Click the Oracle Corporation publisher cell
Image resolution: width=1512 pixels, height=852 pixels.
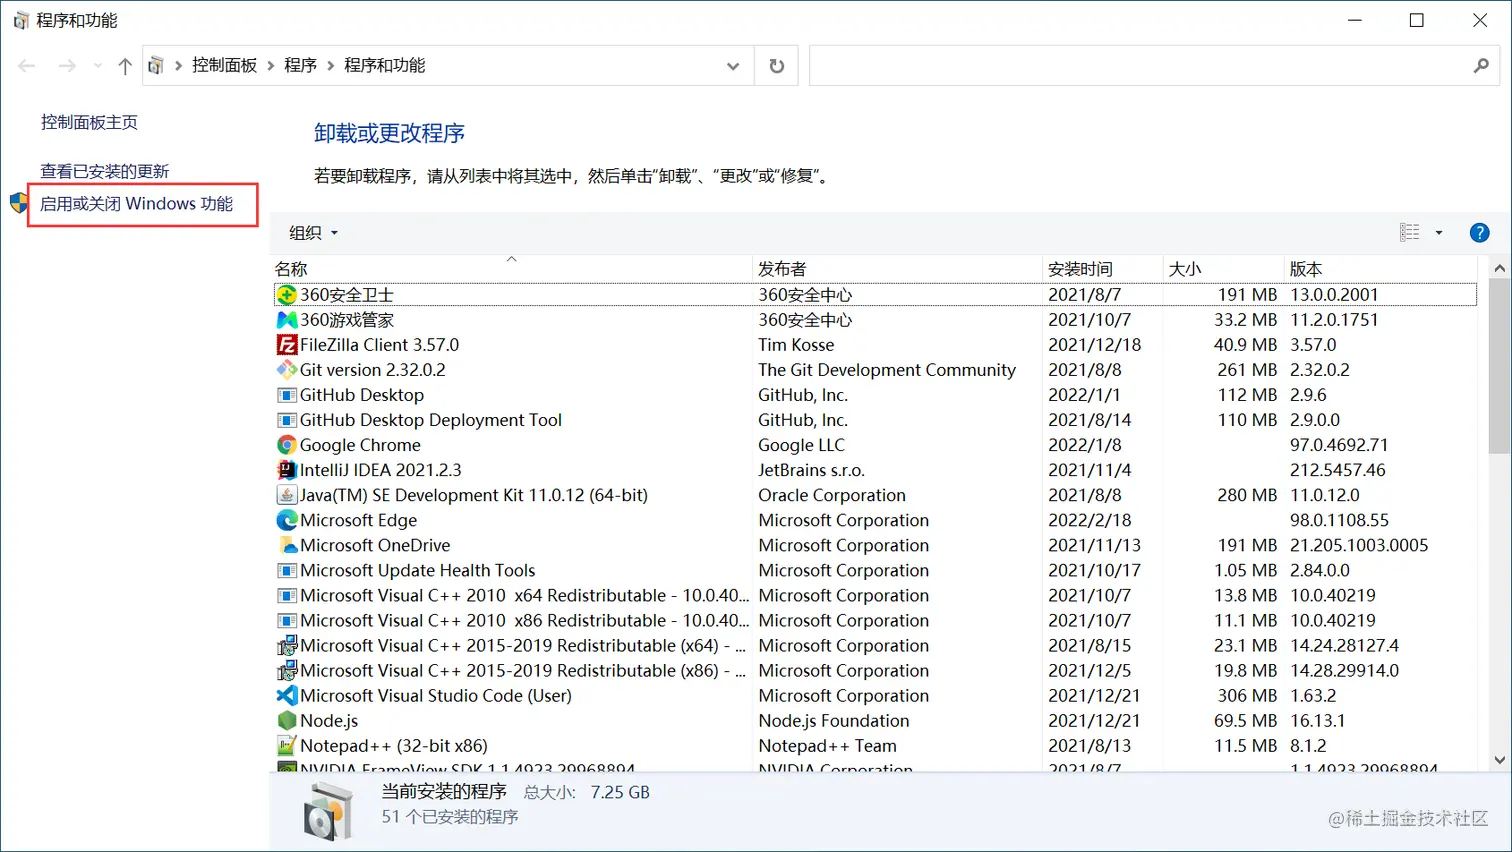click(x=832, y=495)
